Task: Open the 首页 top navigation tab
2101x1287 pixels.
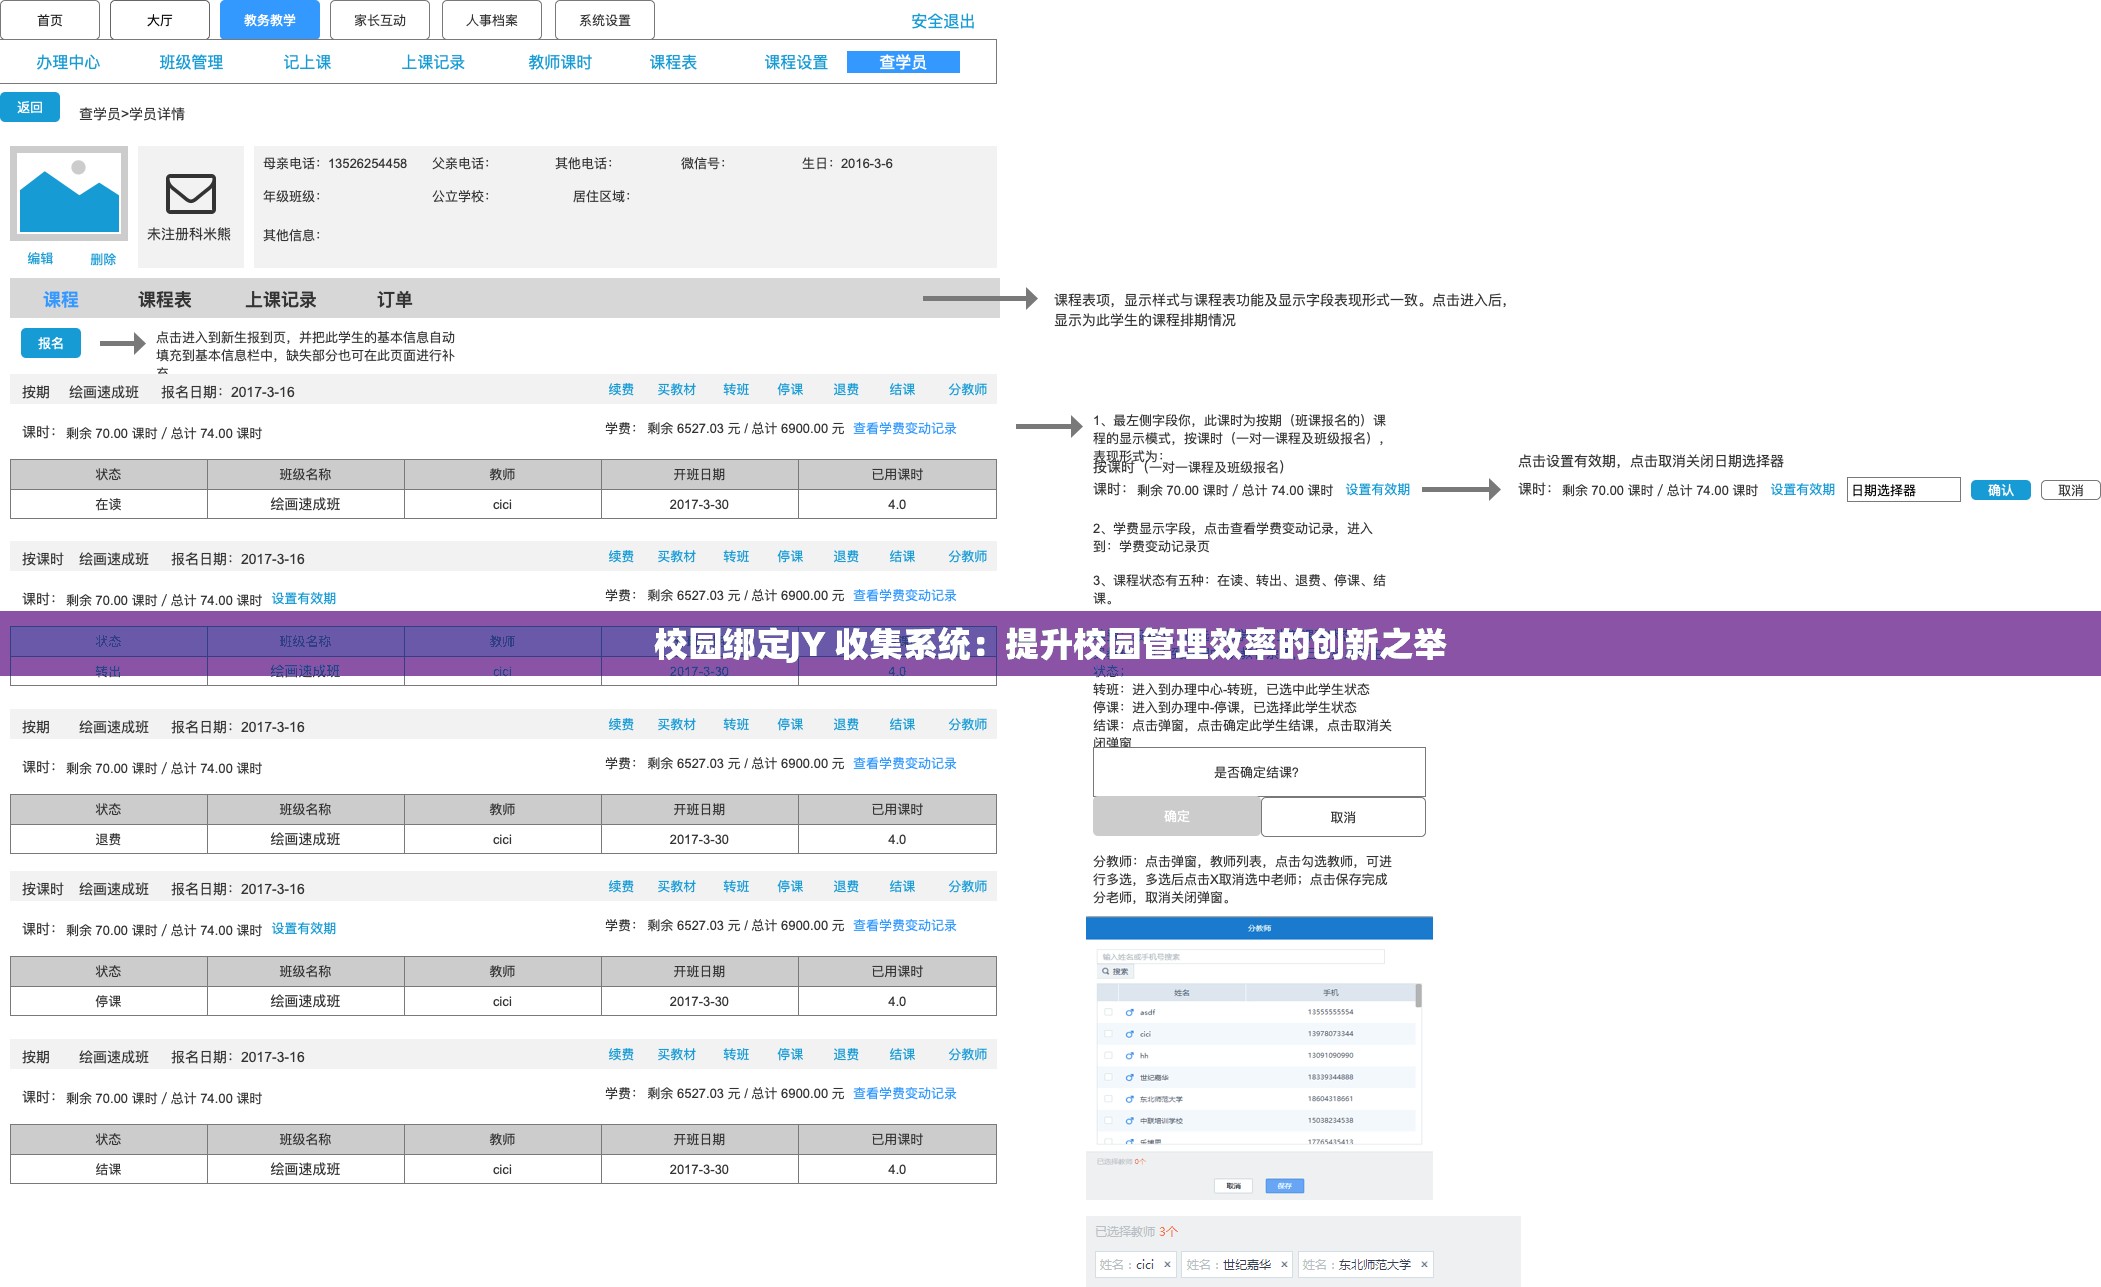Action: coord(50,20)
